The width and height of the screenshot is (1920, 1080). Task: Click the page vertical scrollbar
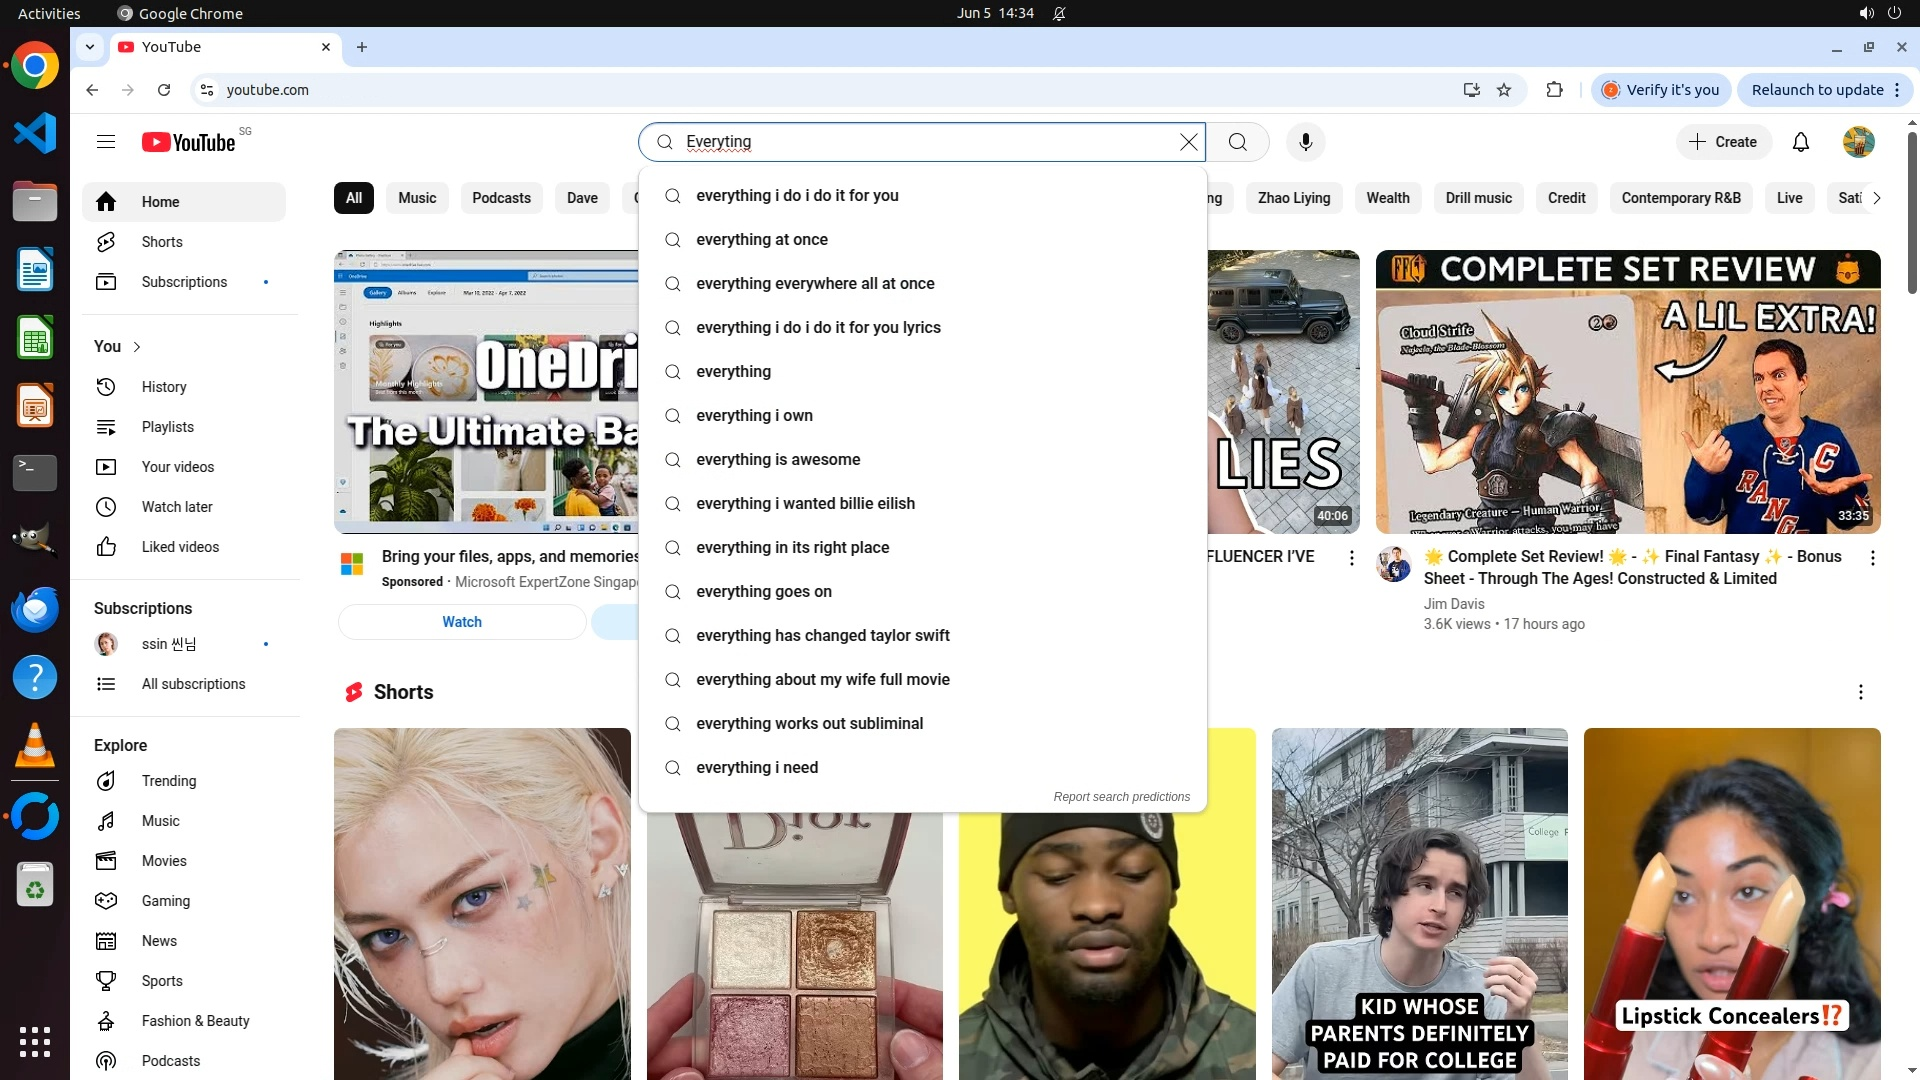click(x=1912, y=210)
